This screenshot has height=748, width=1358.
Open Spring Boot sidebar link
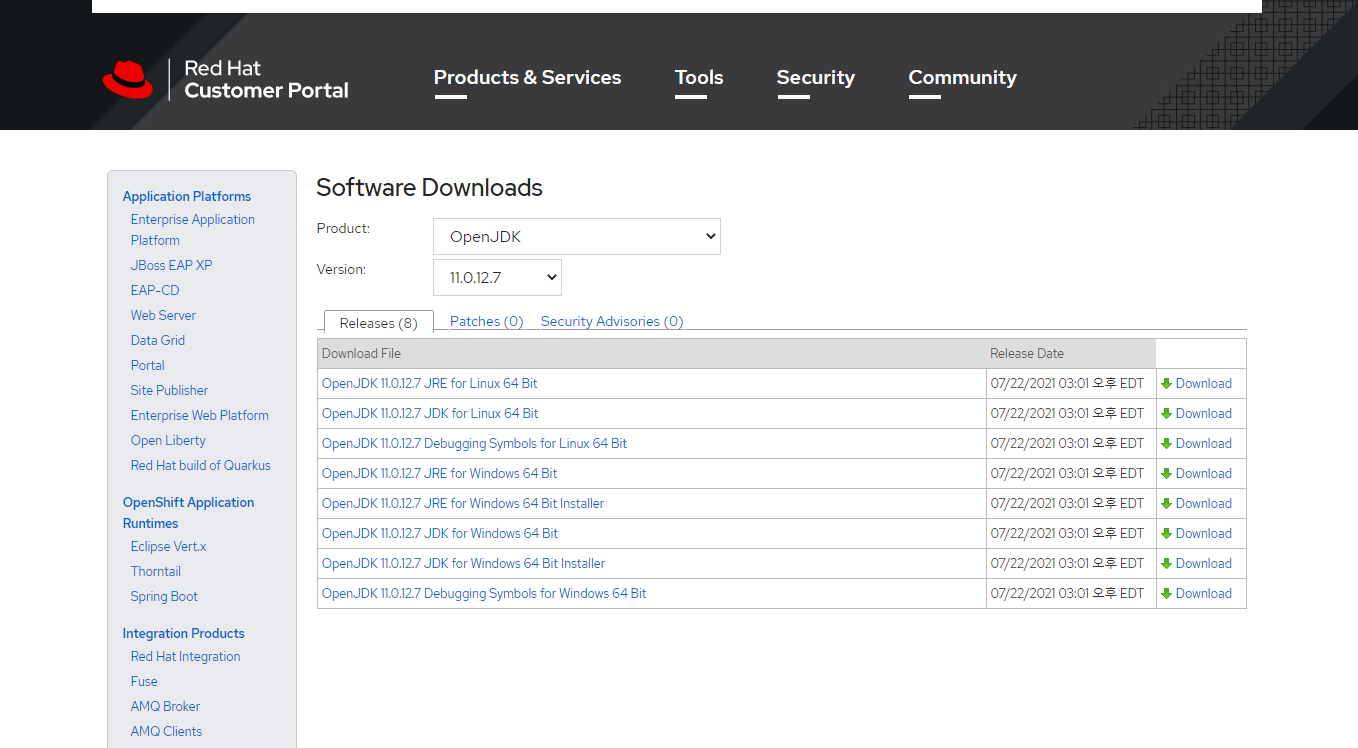point(165,597)
